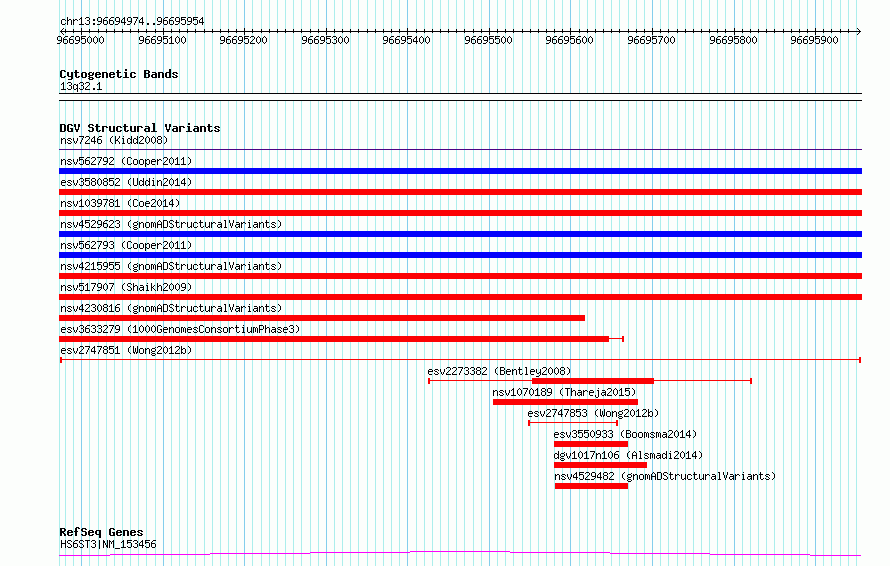Select the esv3633279 (1000GenomesConsortiumPhase3) label
The height and width of the screenshot is (566, 890).
click(x=180, y=329)
